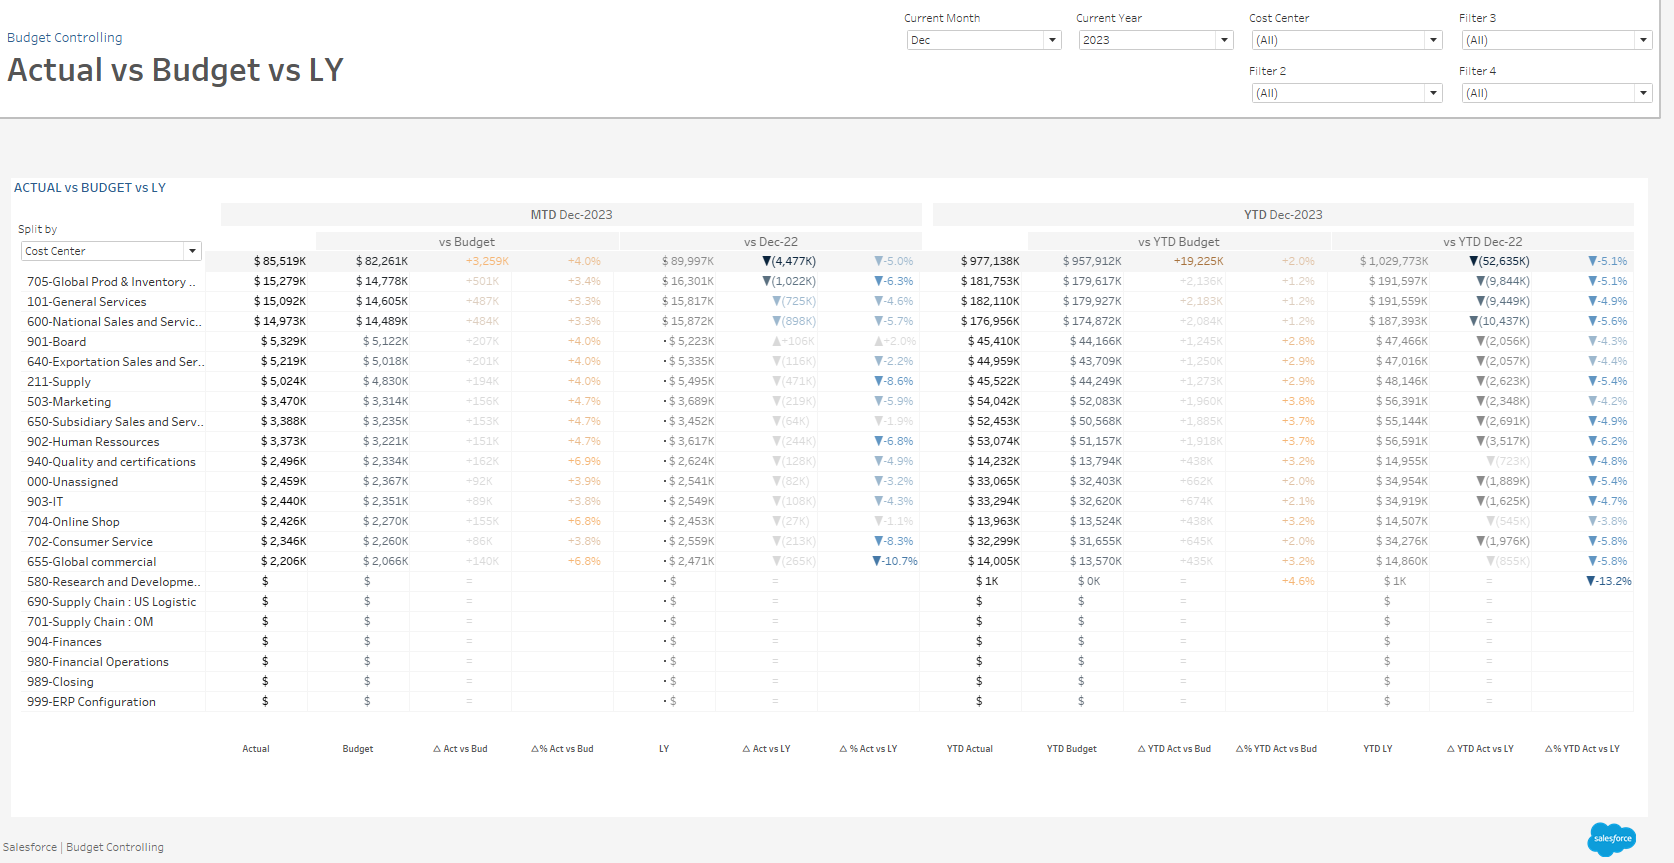Click the YTD Budget column label

[1071, 749]
